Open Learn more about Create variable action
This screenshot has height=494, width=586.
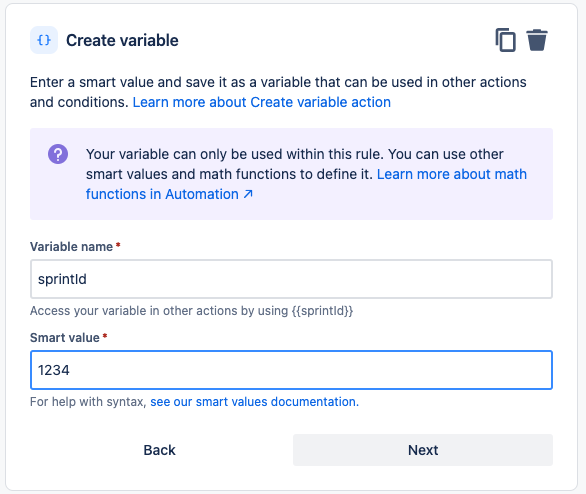[262, 102]
